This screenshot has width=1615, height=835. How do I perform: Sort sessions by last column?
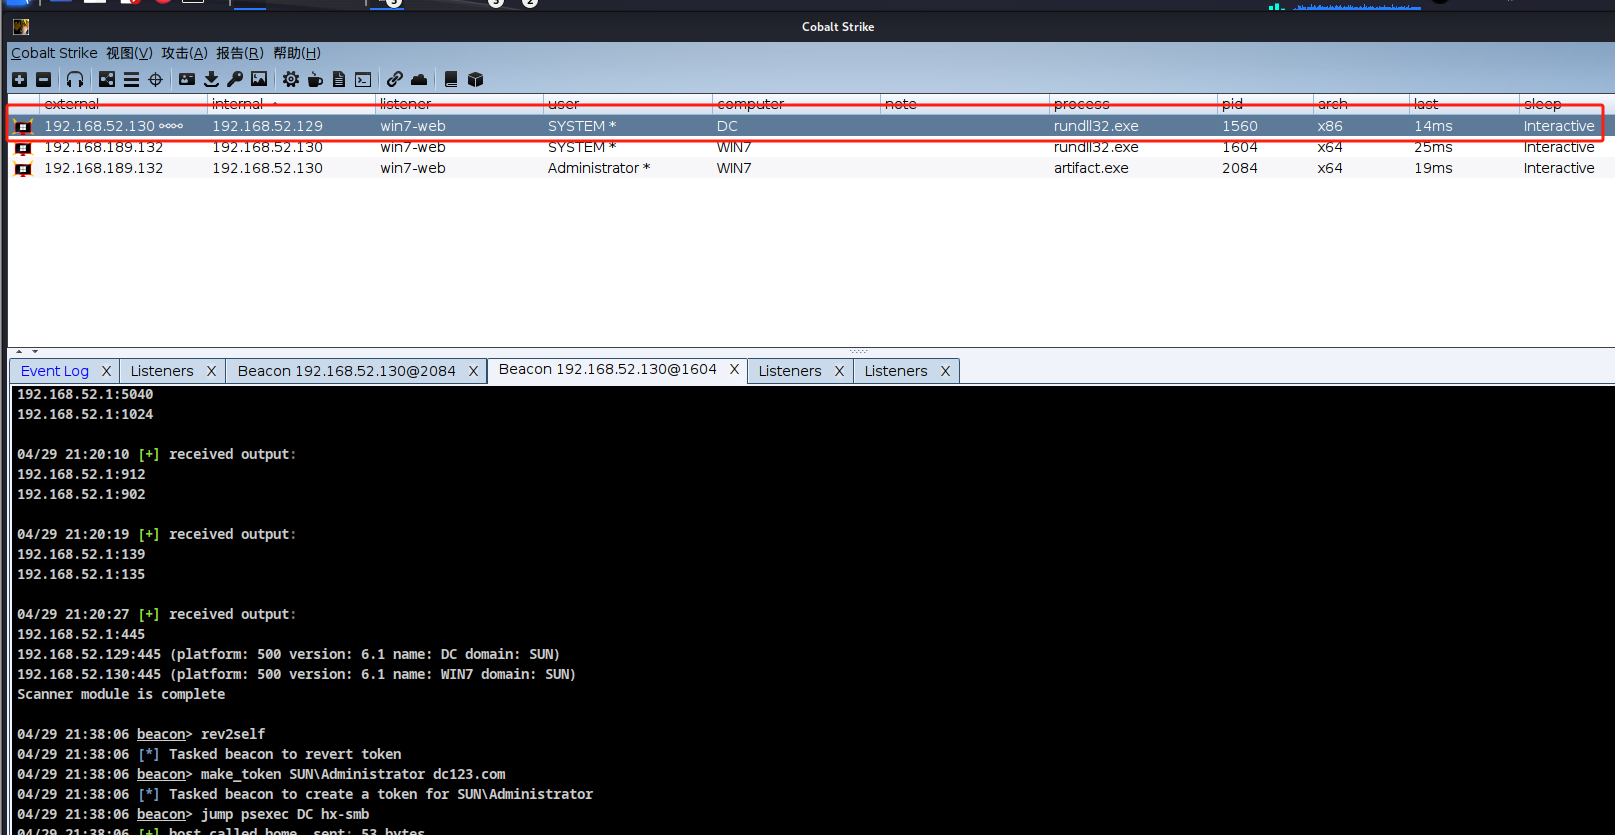tap(1464, 104)
